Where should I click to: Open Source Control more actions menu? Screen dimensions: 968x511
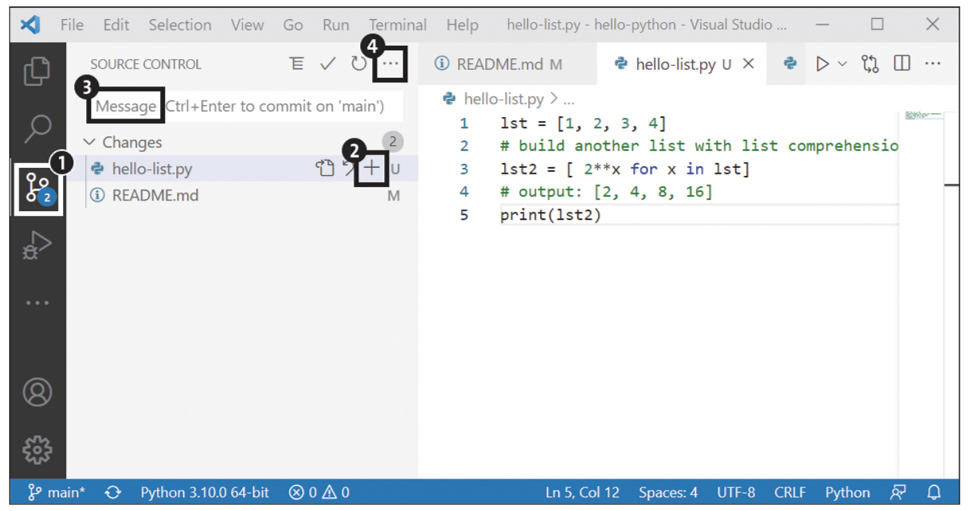tap(390, 64)
